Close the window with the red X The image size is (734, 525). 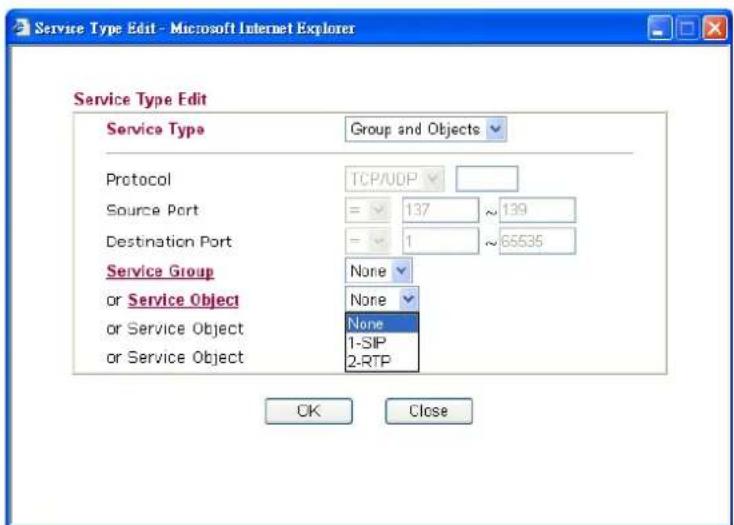(x=715, y=28)
